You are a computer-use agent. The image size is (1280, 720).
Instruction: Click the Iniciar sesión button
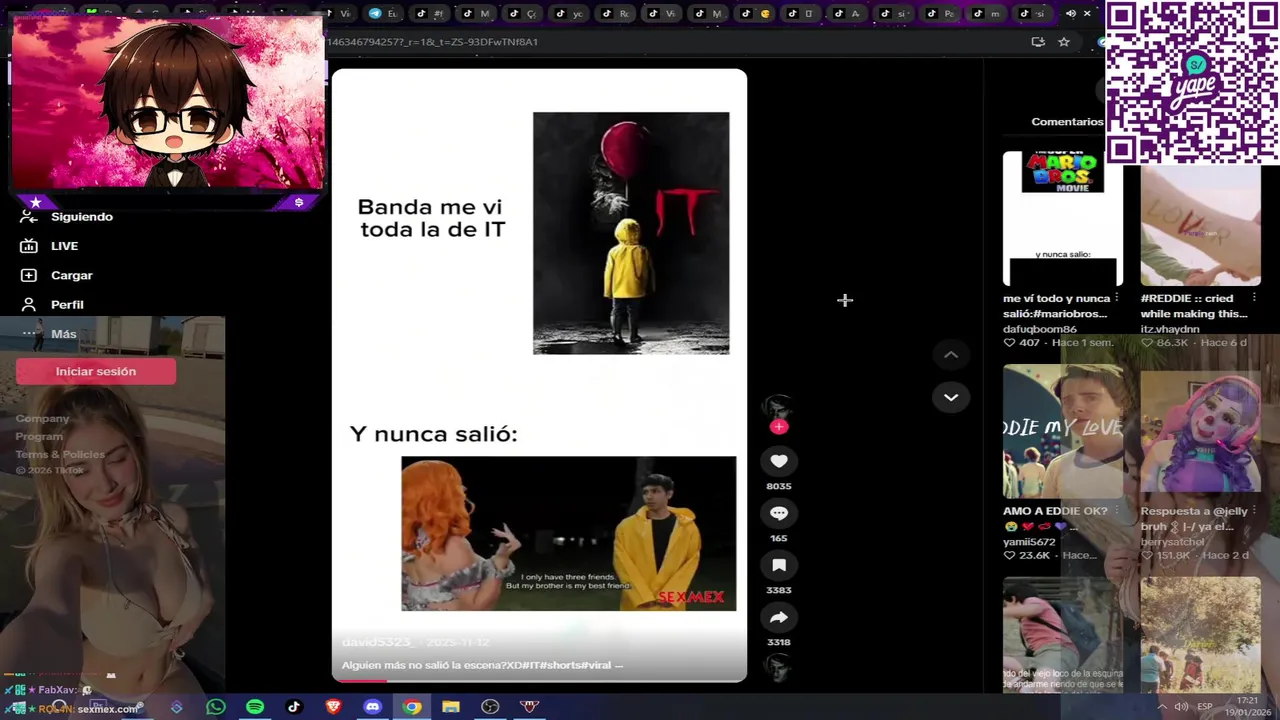click(x=96, y=371)
